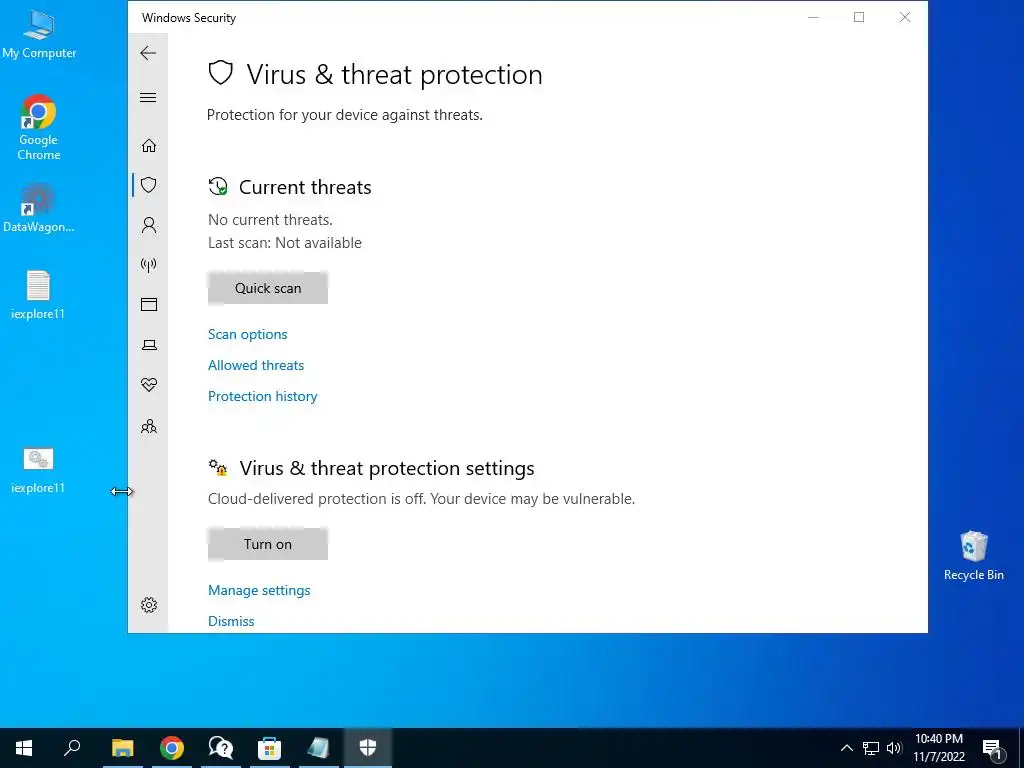Select Google Chrome desktop shortcut

39,128
